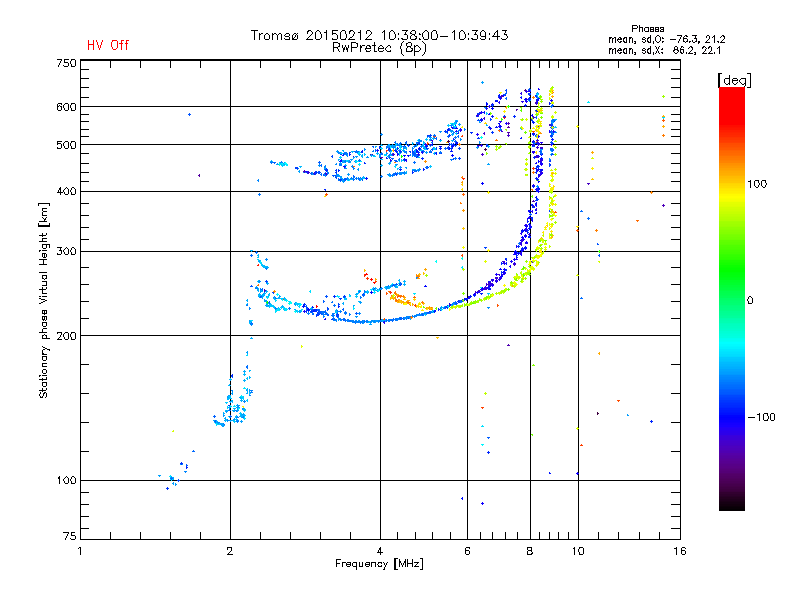800x600 pixels.
Task: Click the red 'HV Off' status label
Action: point(108,45)
